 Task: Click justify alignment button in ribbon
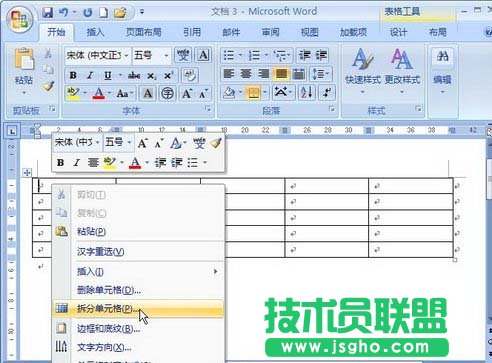point(281,74)
